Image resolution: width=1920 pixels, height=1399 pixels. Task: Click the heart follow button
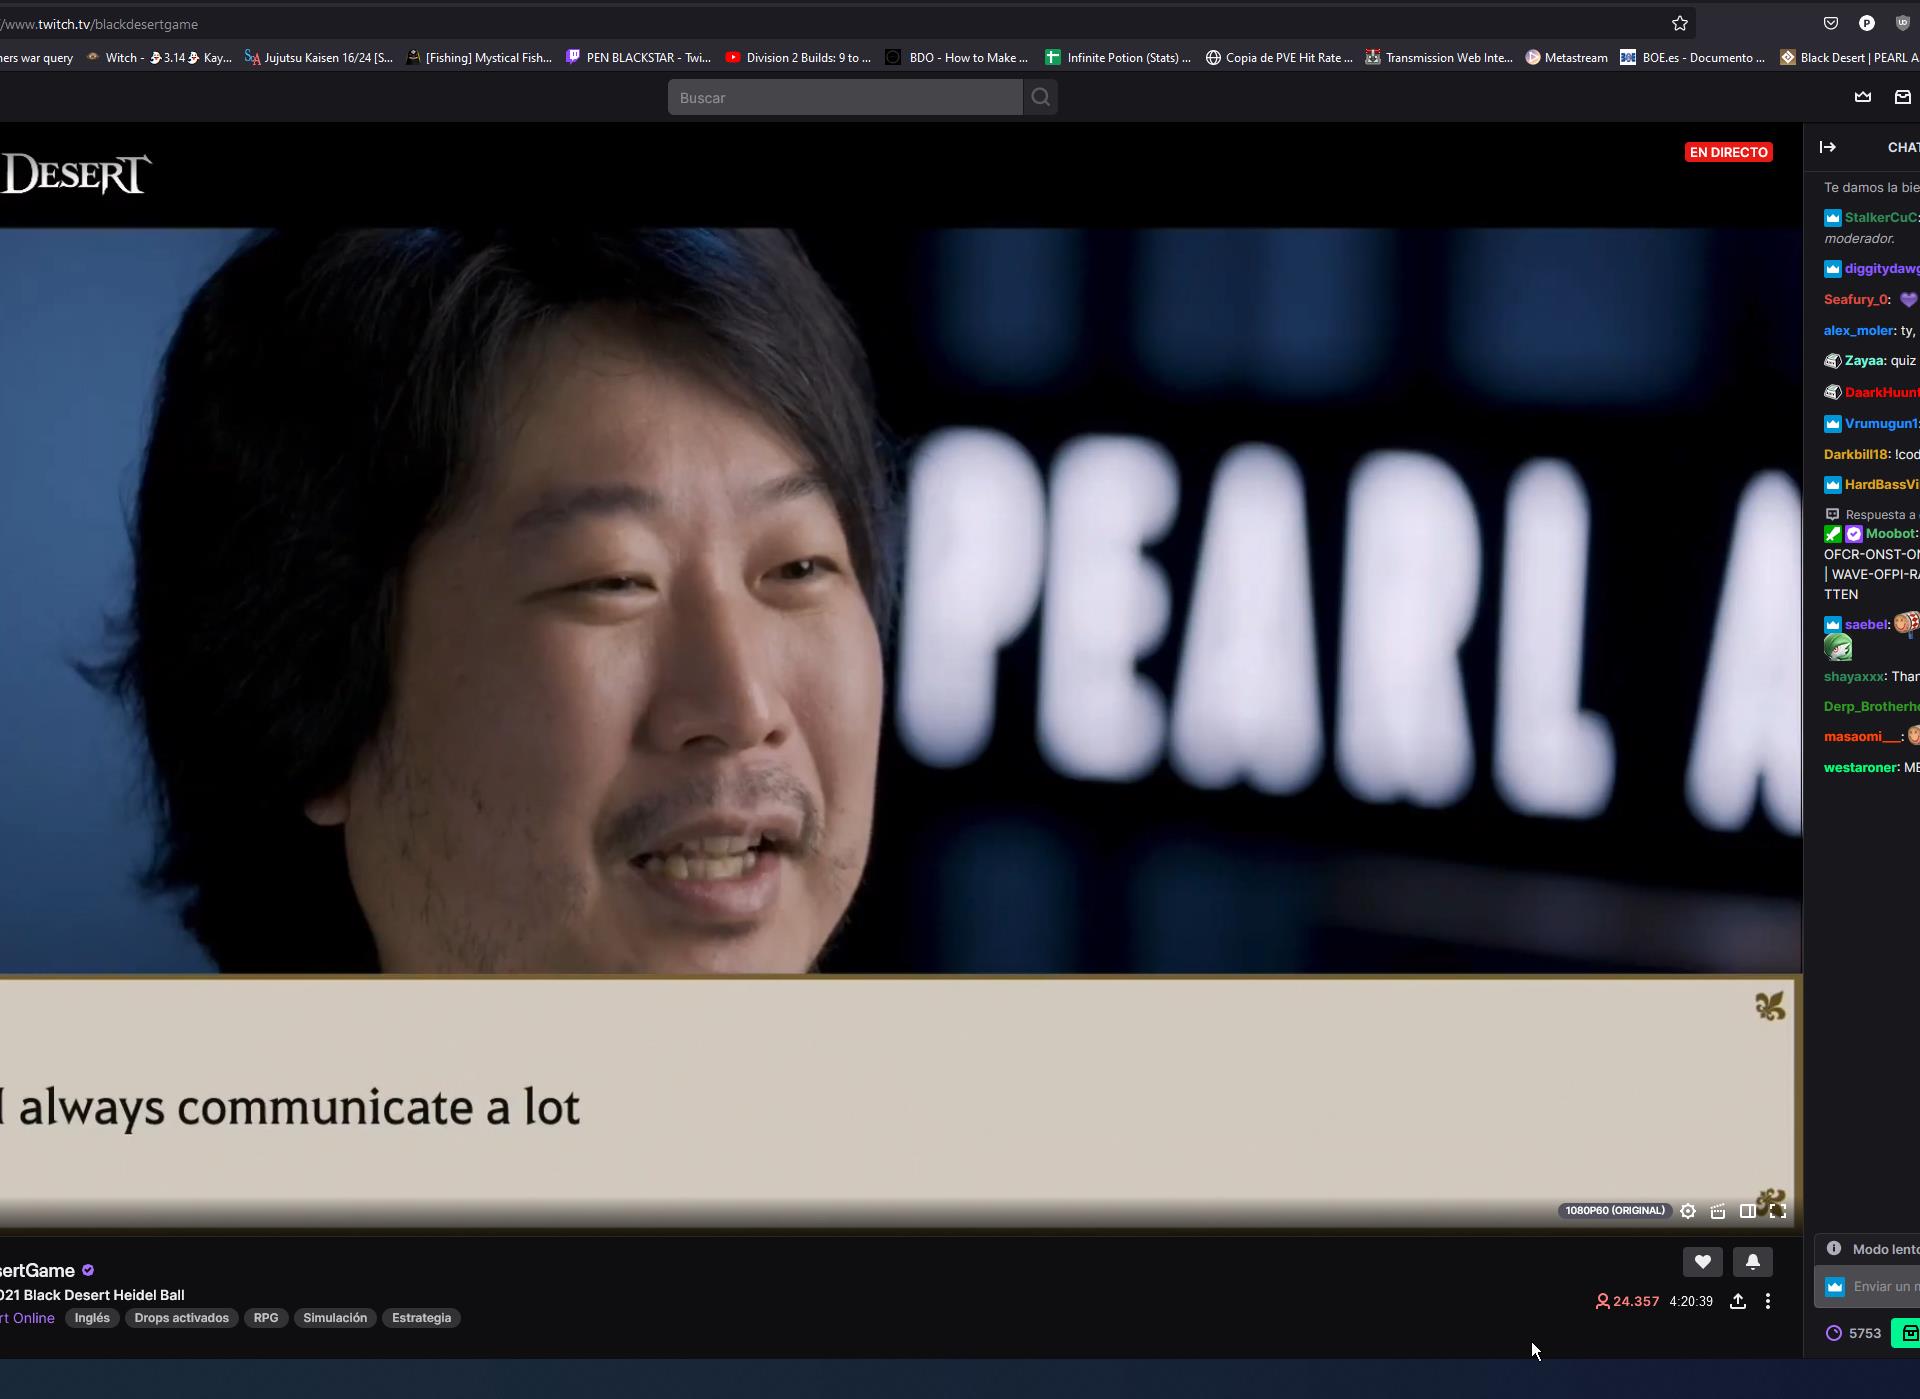point(1702,1262)
